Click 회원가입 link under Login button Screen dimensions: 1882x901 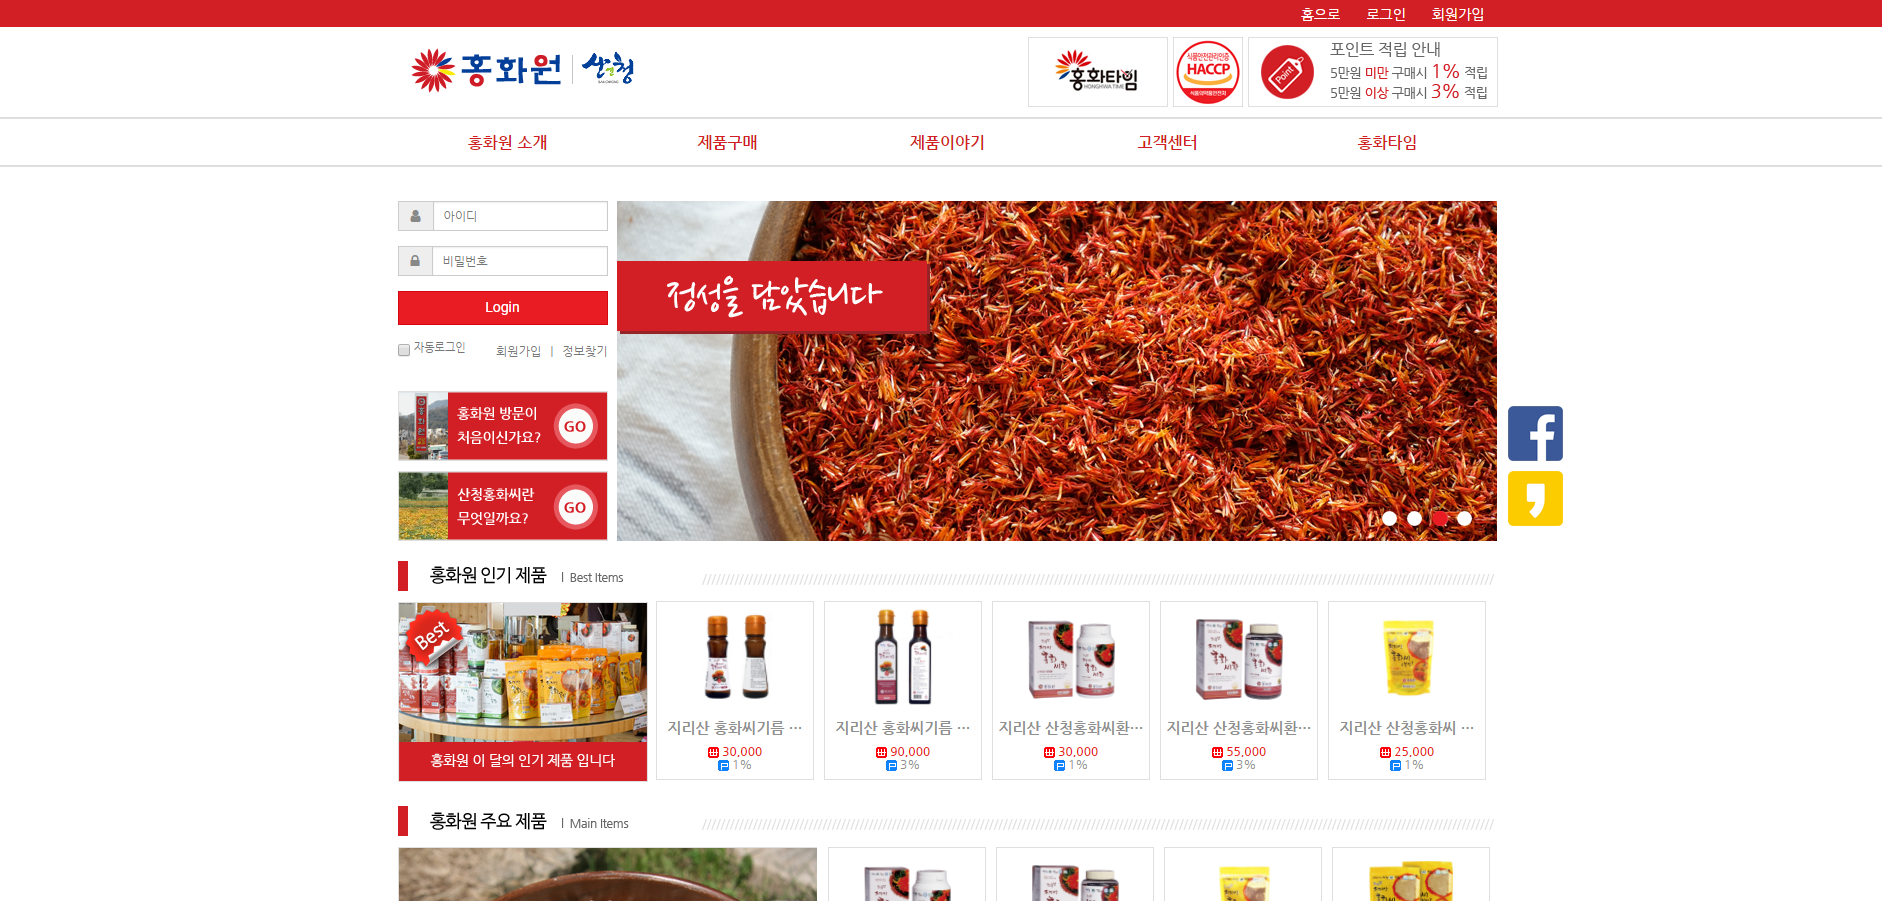pos(518,351)
